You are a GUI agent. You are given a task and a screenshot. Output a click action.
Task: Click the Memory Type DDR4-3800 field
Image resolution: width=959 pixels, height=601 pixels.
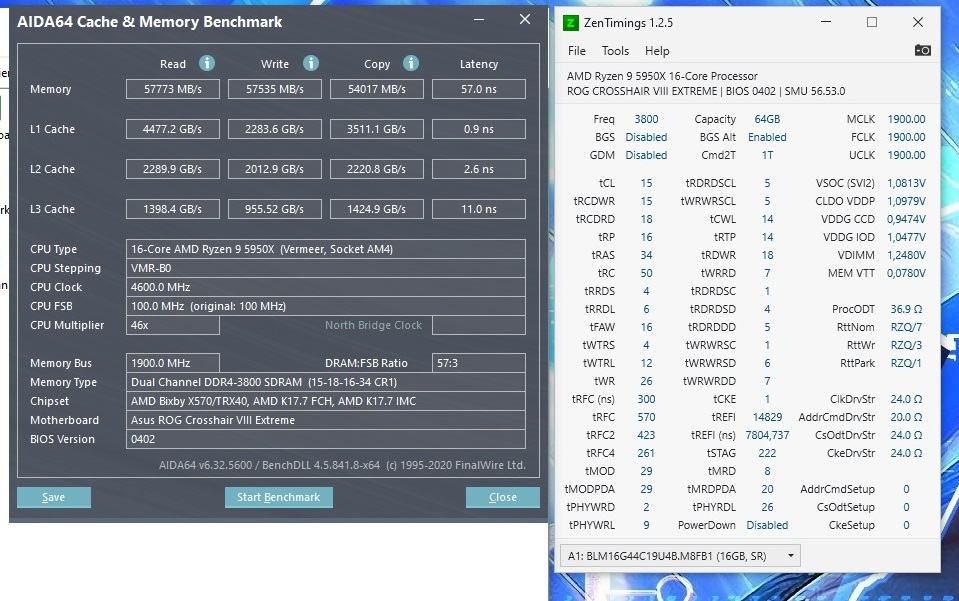click(x=325, y=382)
